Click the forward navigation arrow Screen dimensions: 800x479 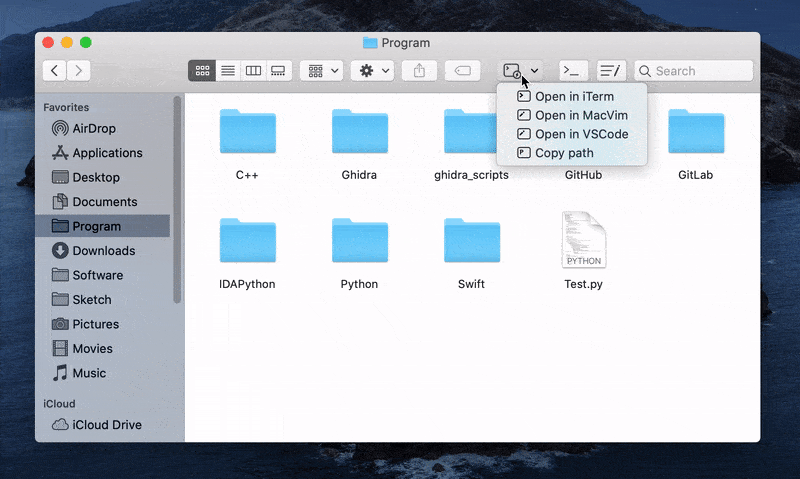(78, 71)
